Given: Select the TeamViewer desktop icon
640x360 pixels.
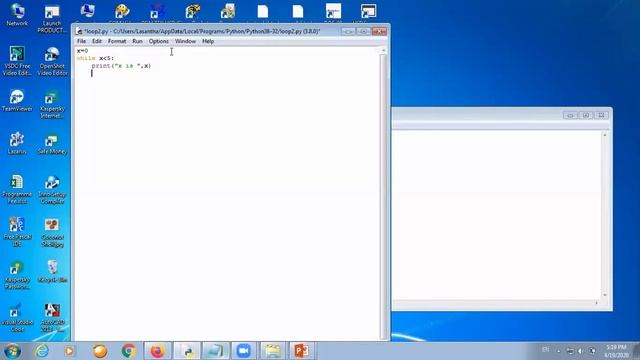Looking at the screenshot, I should tap(17, 100).
